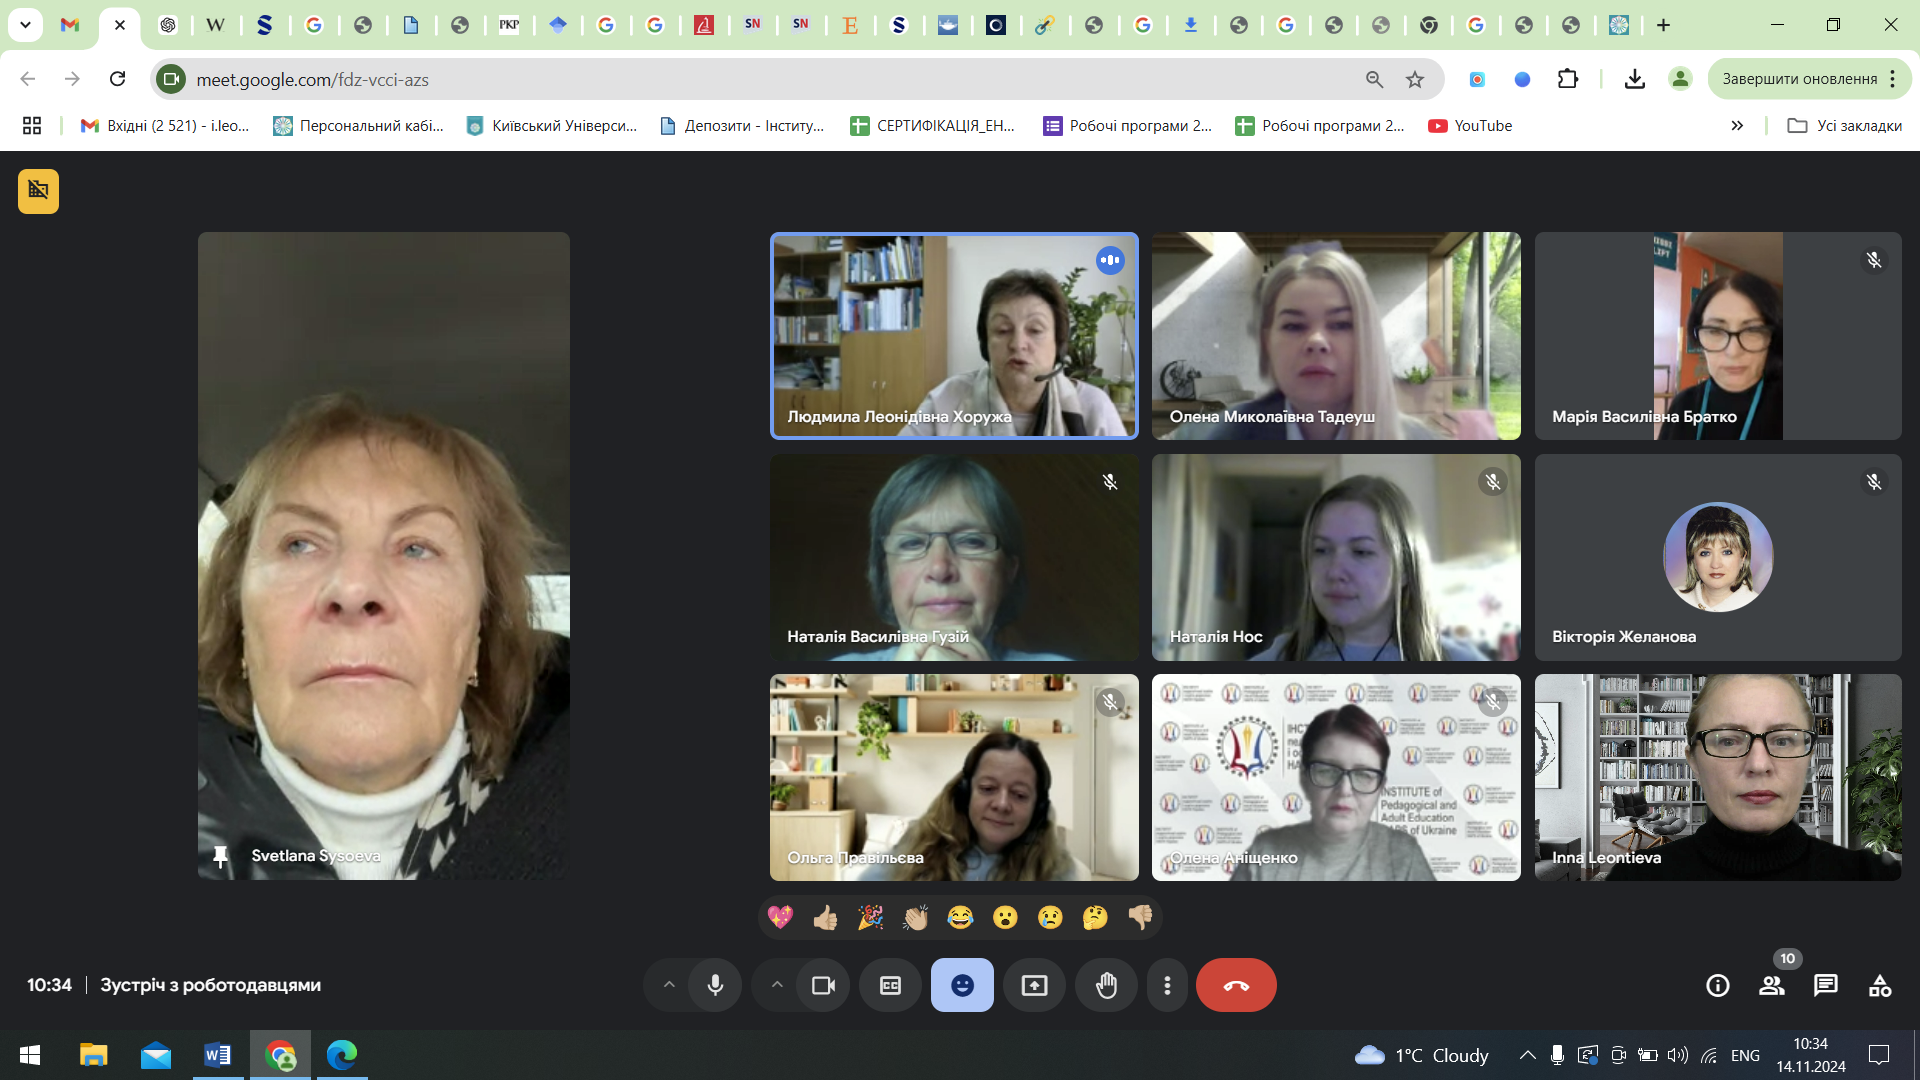Raise hand using the hand icon
Screen dimensions: 1920x1080
1106,985
